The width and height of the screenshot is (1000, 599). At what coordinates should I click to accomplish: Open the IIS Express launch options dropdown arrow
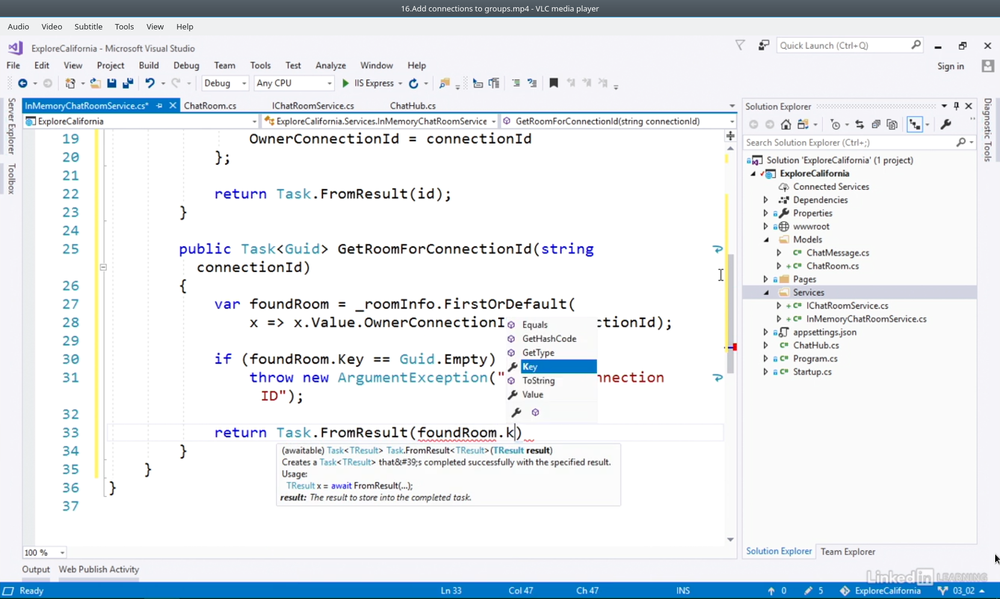point(401,84)
